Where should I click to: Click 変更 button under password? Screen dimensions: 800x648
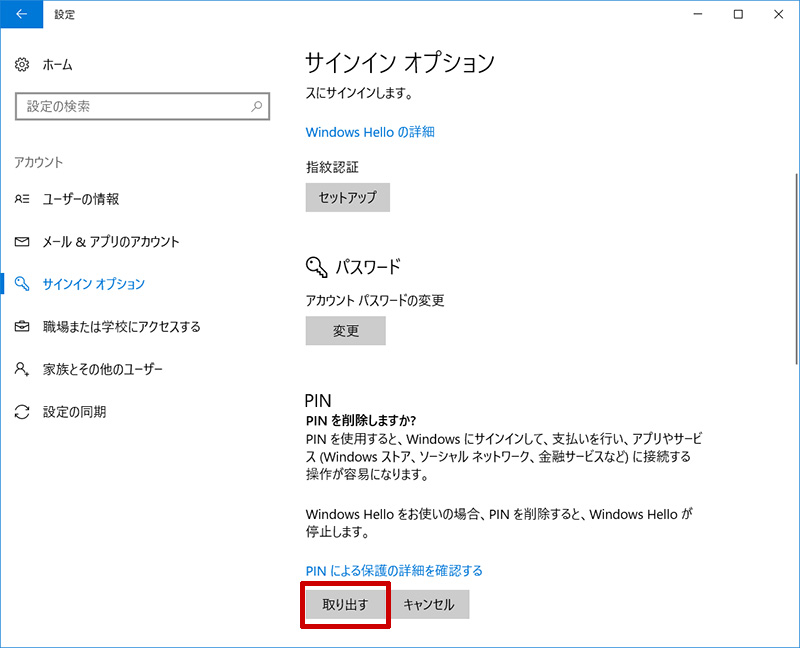coord(346,331)
